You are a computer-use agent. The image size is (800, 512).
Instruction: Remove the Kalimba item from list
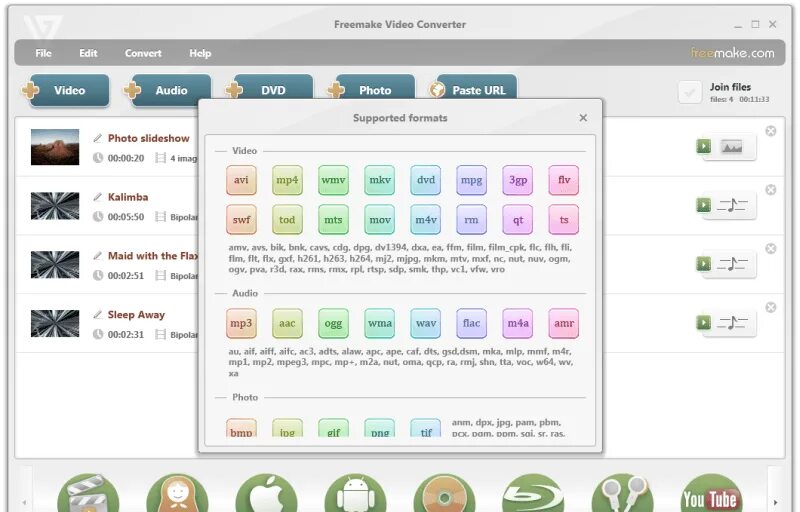tap(771, 190)
